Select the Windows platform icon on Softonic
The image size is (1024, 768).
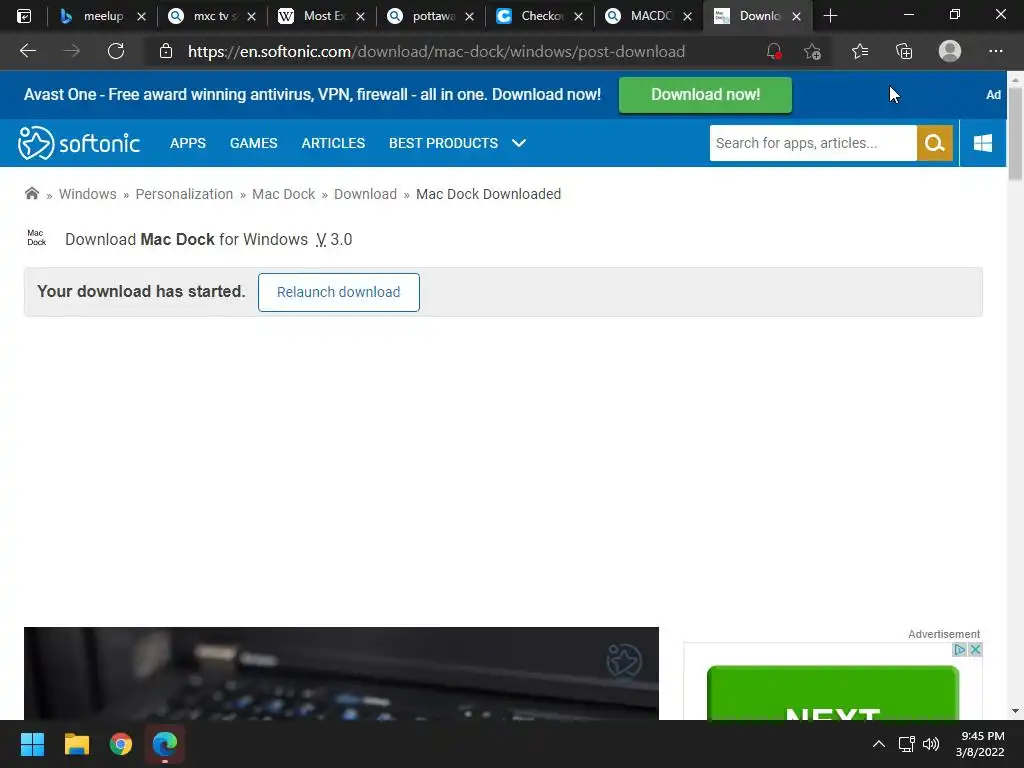click(983, 143)
